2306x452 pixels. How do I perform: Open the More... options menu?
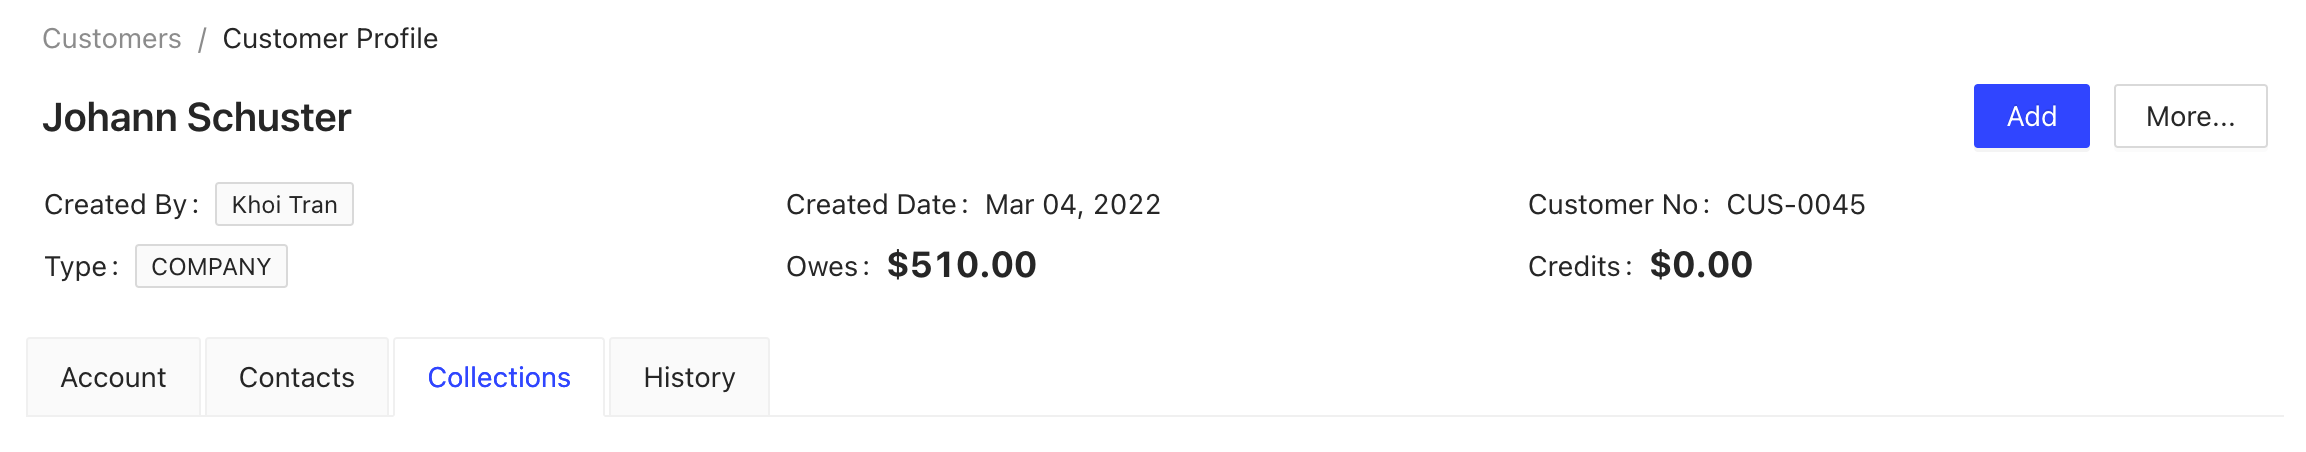click(x=2190, y=117)
